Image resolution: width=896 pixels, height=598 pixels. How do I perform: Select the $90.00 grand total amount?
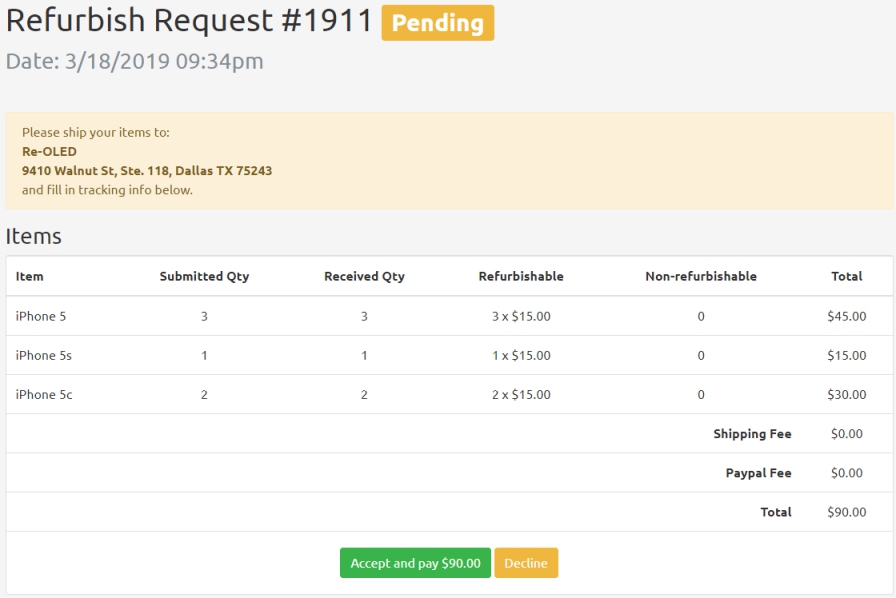(846, 512)
